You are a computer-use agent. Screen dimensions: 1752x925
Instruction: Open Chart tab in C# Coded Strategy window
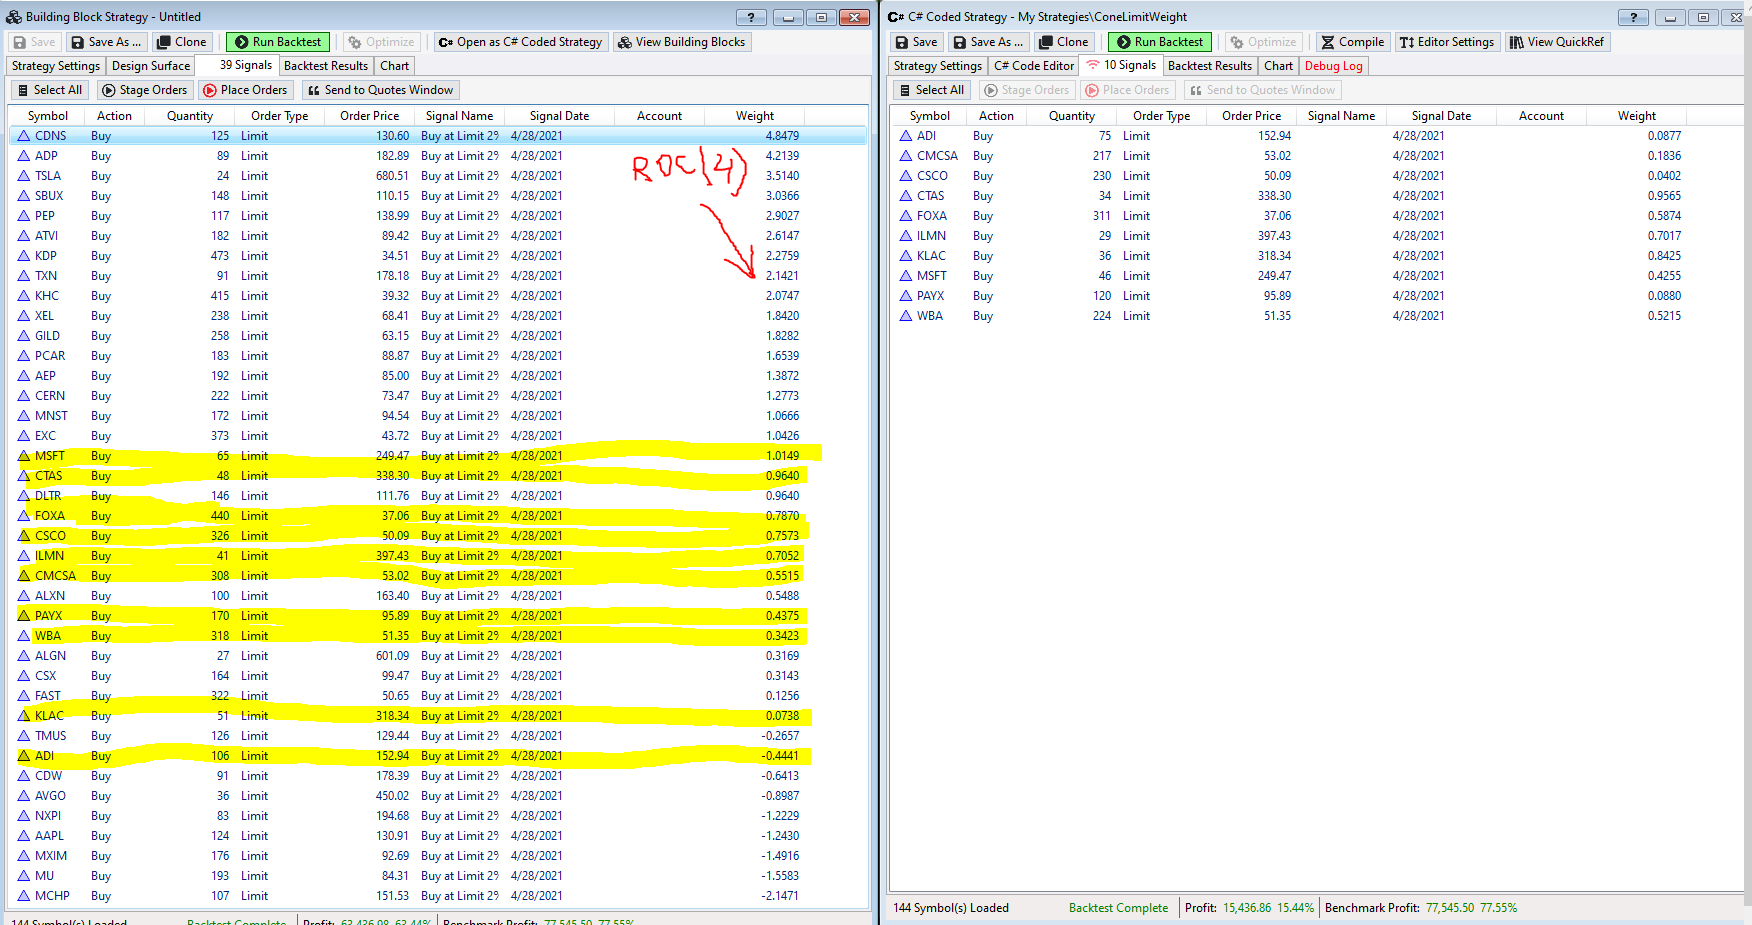[1278, 66]
